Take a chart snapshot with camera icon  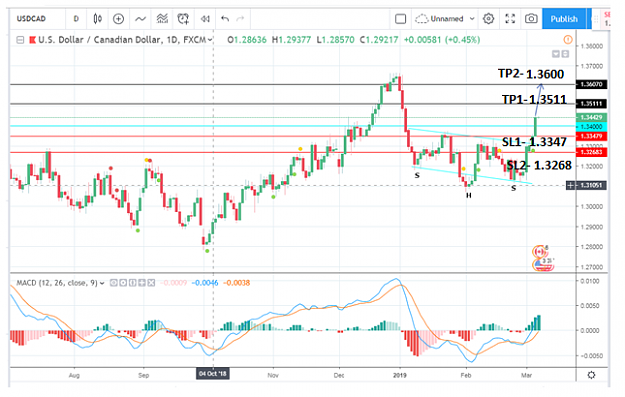(531, 19)
